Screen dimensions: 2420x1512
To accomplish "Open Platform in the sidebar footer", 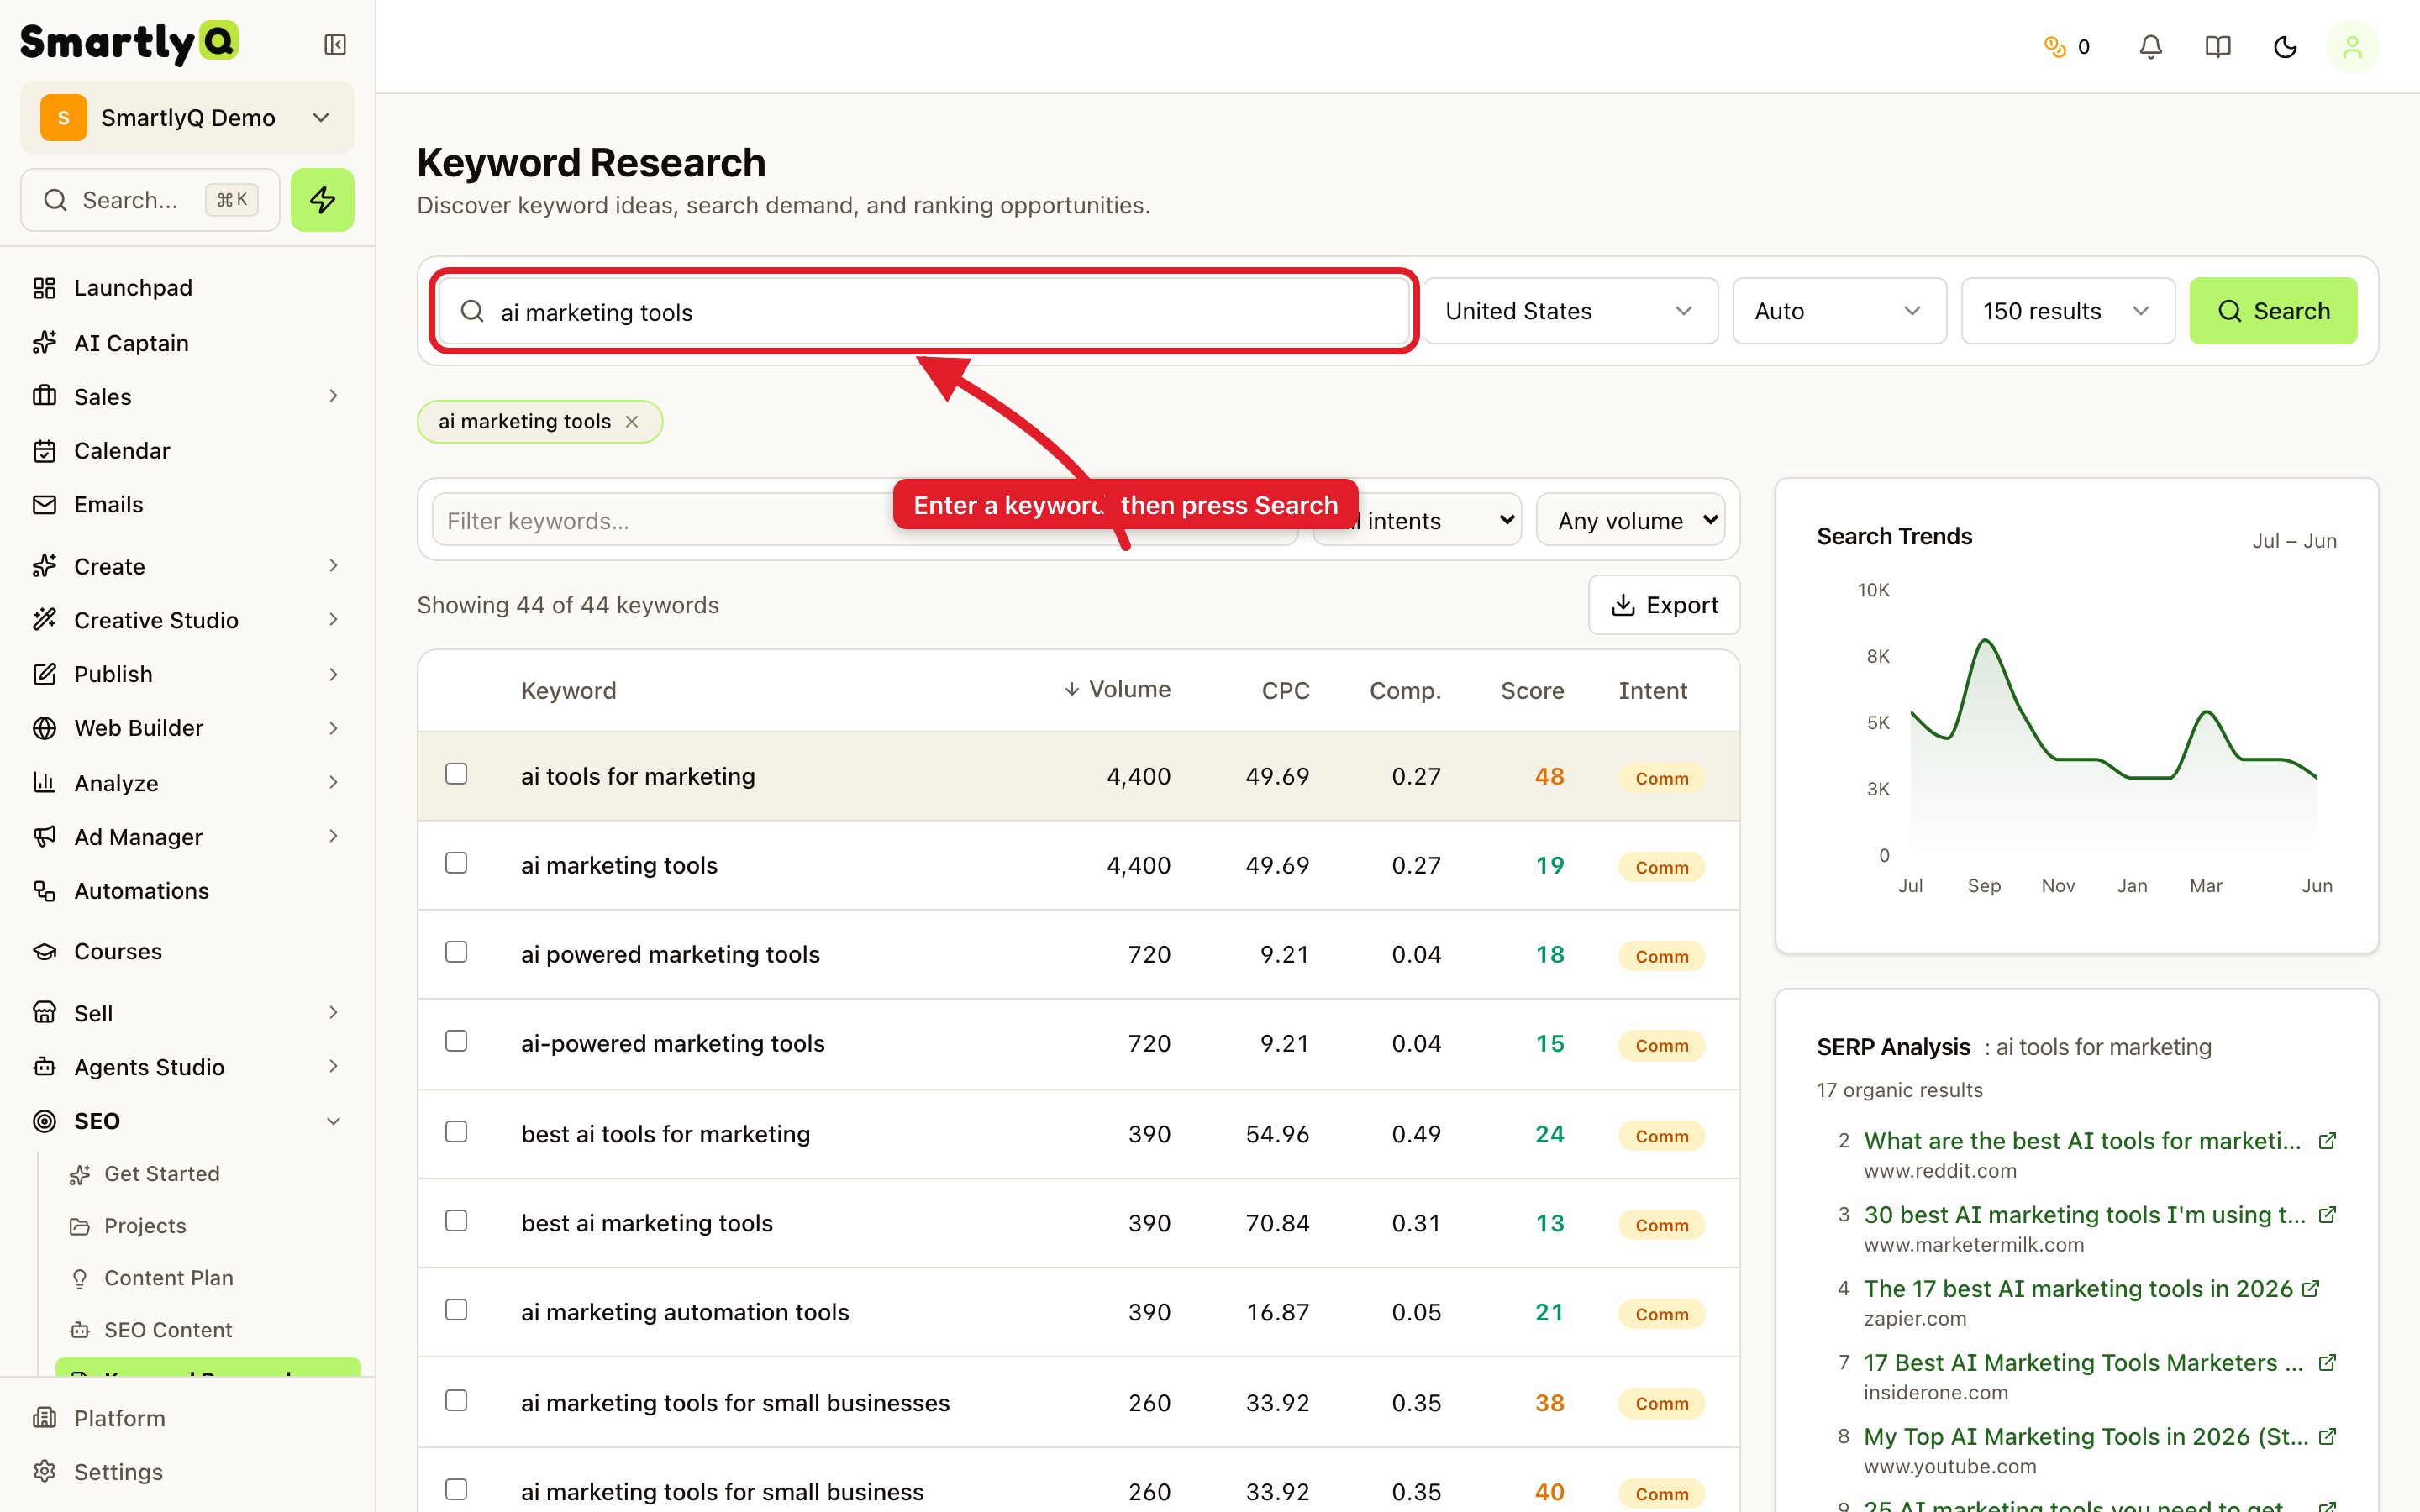I will [188, 1418].
